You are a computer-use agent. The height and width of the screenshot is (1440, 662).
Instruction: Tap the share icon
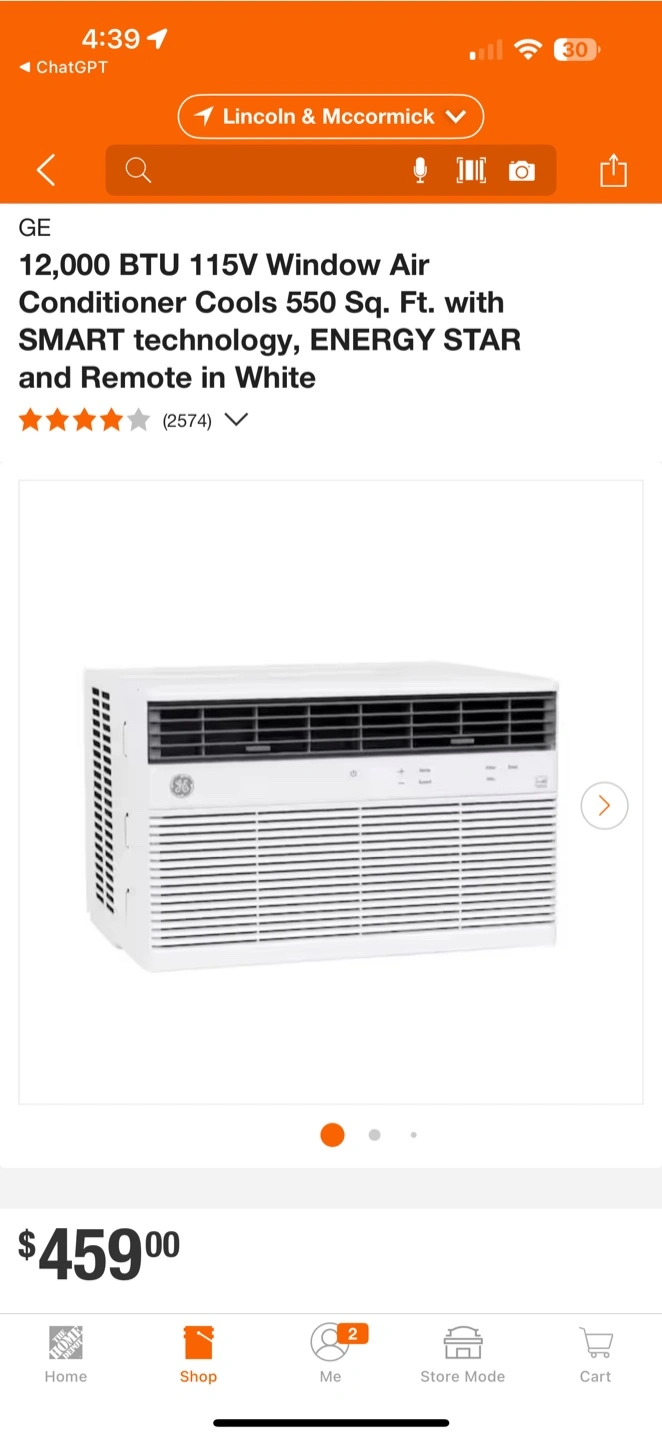tap(613, 170)
